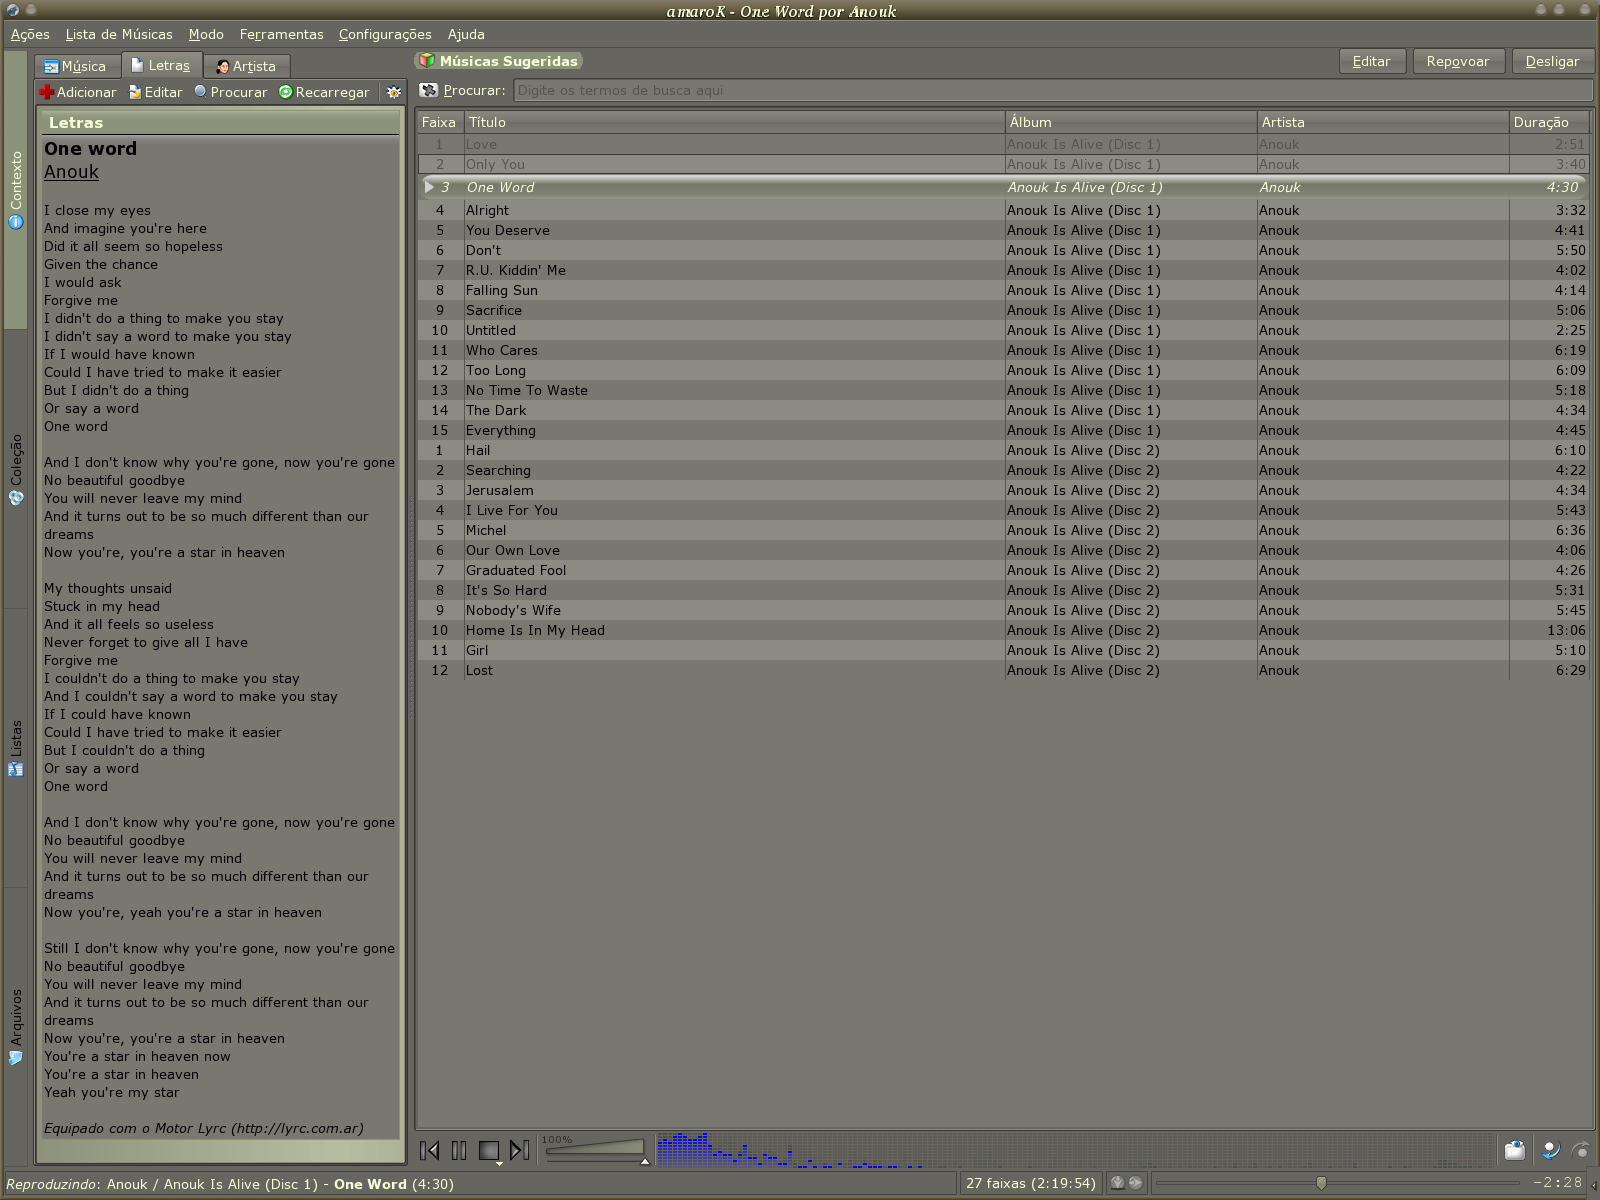
Task: Open the Configurações menu
Action: pyautogui.click(x=385, y=34)
